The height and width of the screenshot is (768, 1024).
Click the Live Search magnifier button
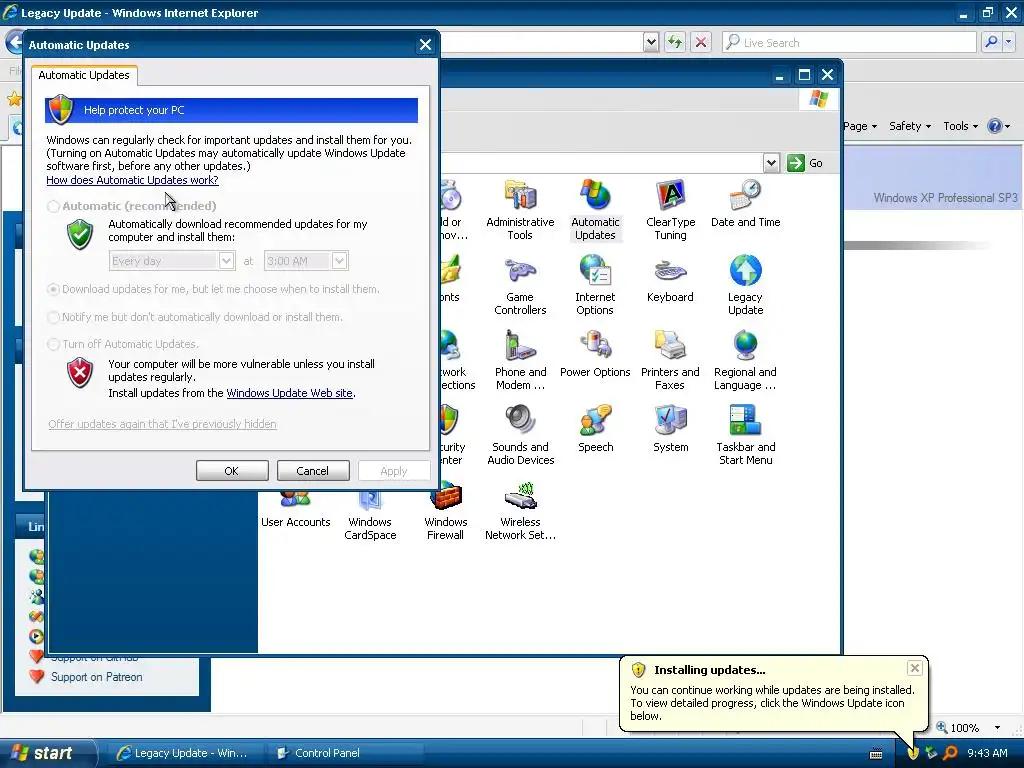[991, 42]
